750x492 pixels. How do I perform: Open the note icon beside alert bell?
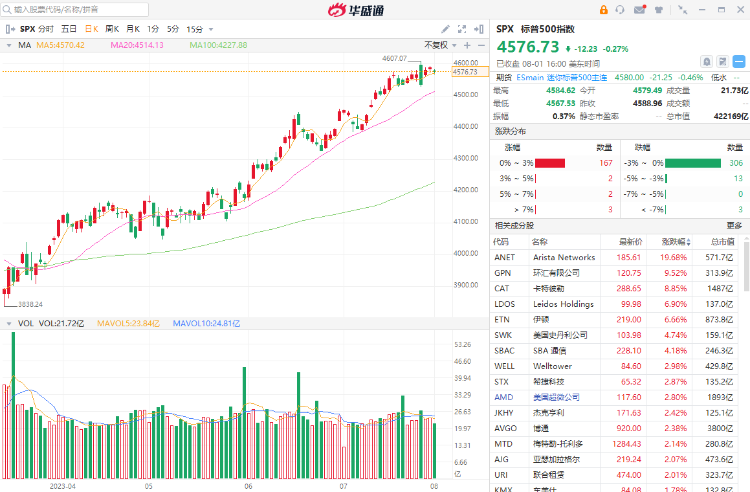[x=721, y=61]
